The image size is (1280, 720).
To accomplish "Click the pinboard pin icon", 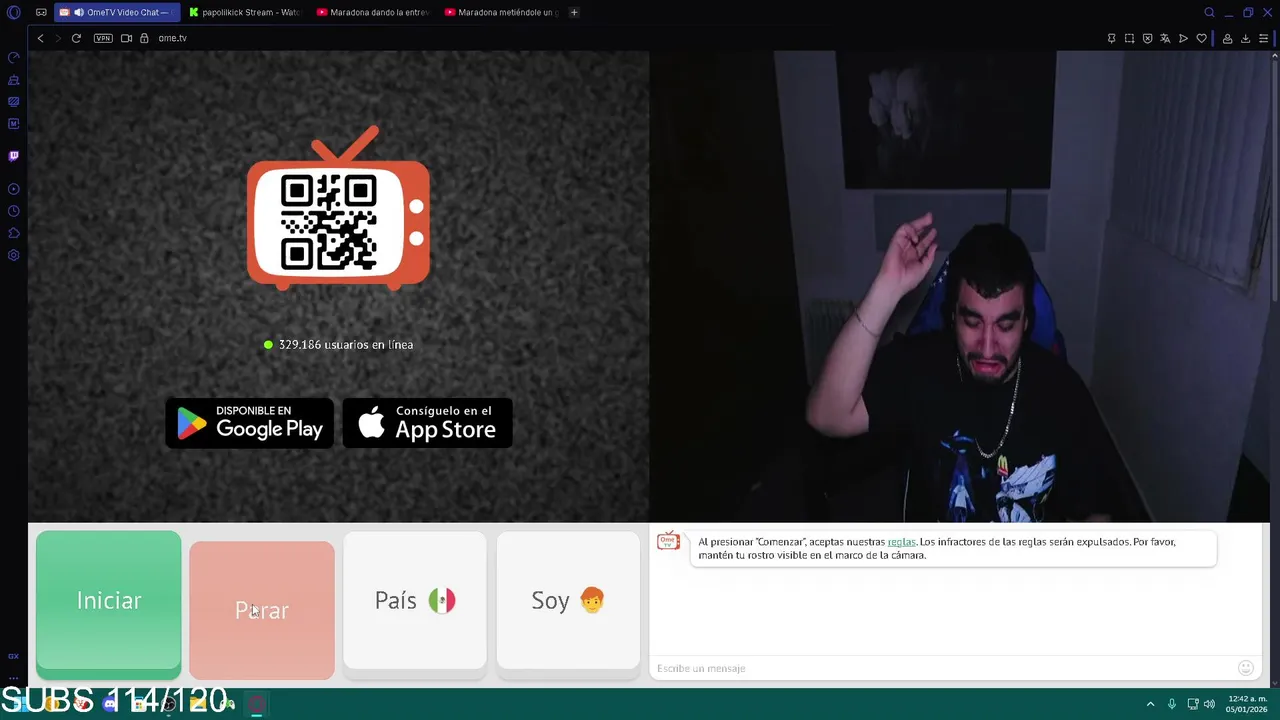I will coord(1111,38).
